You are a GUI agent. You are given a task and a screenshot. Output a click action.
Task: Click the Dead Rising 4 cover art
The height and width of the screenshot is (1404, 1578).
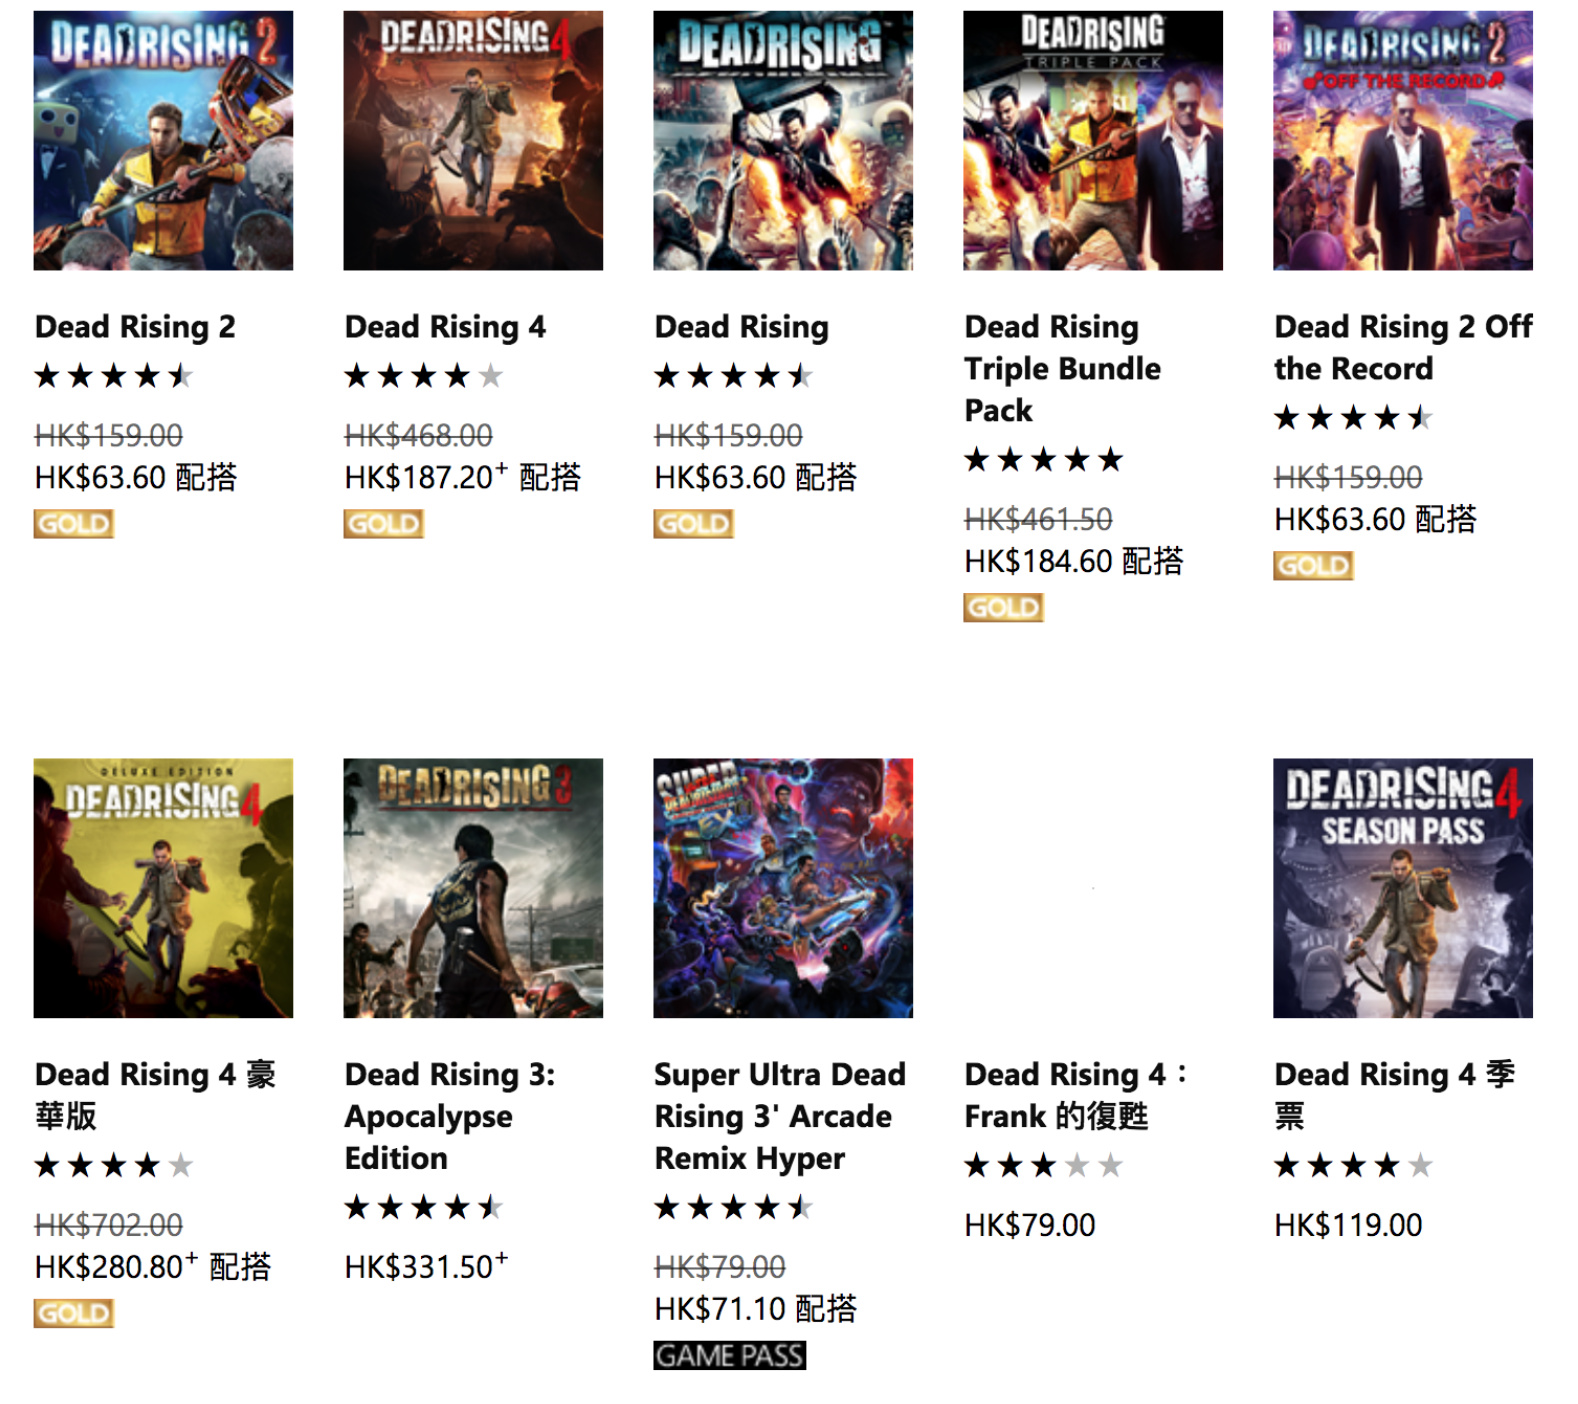(473, 140)
